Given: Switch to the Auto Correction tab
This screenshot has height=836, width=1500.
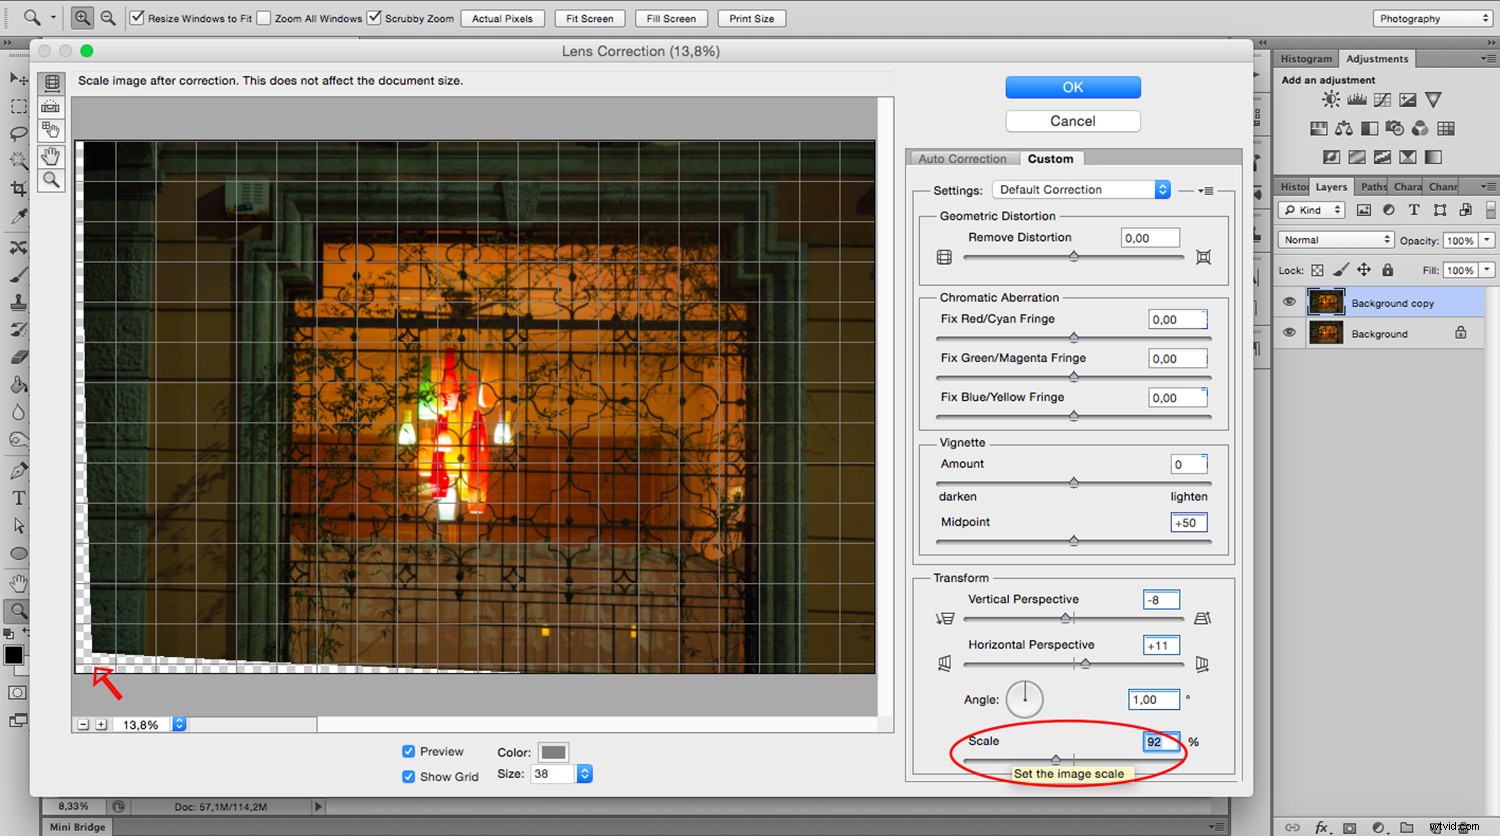Looking at the screenshot, I should pyautogui.click(x=961, y=158).
